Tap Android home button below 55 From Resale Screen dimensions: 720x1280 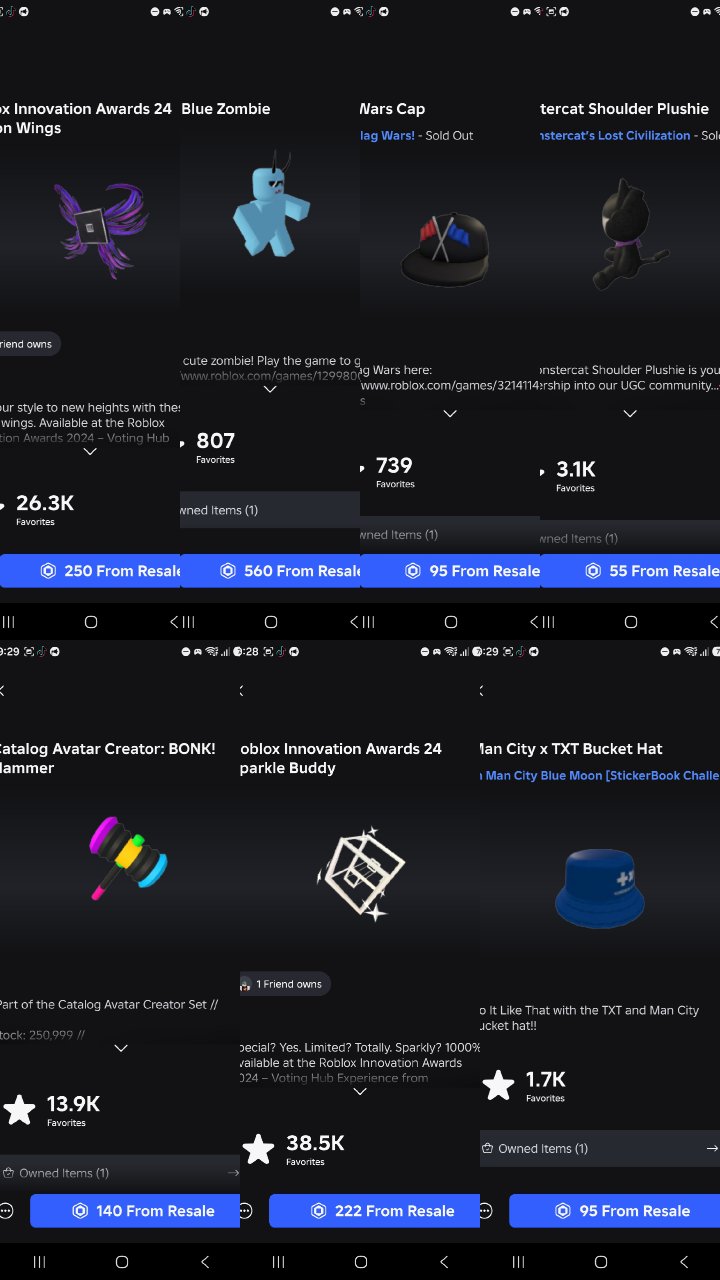coord(631,622)
